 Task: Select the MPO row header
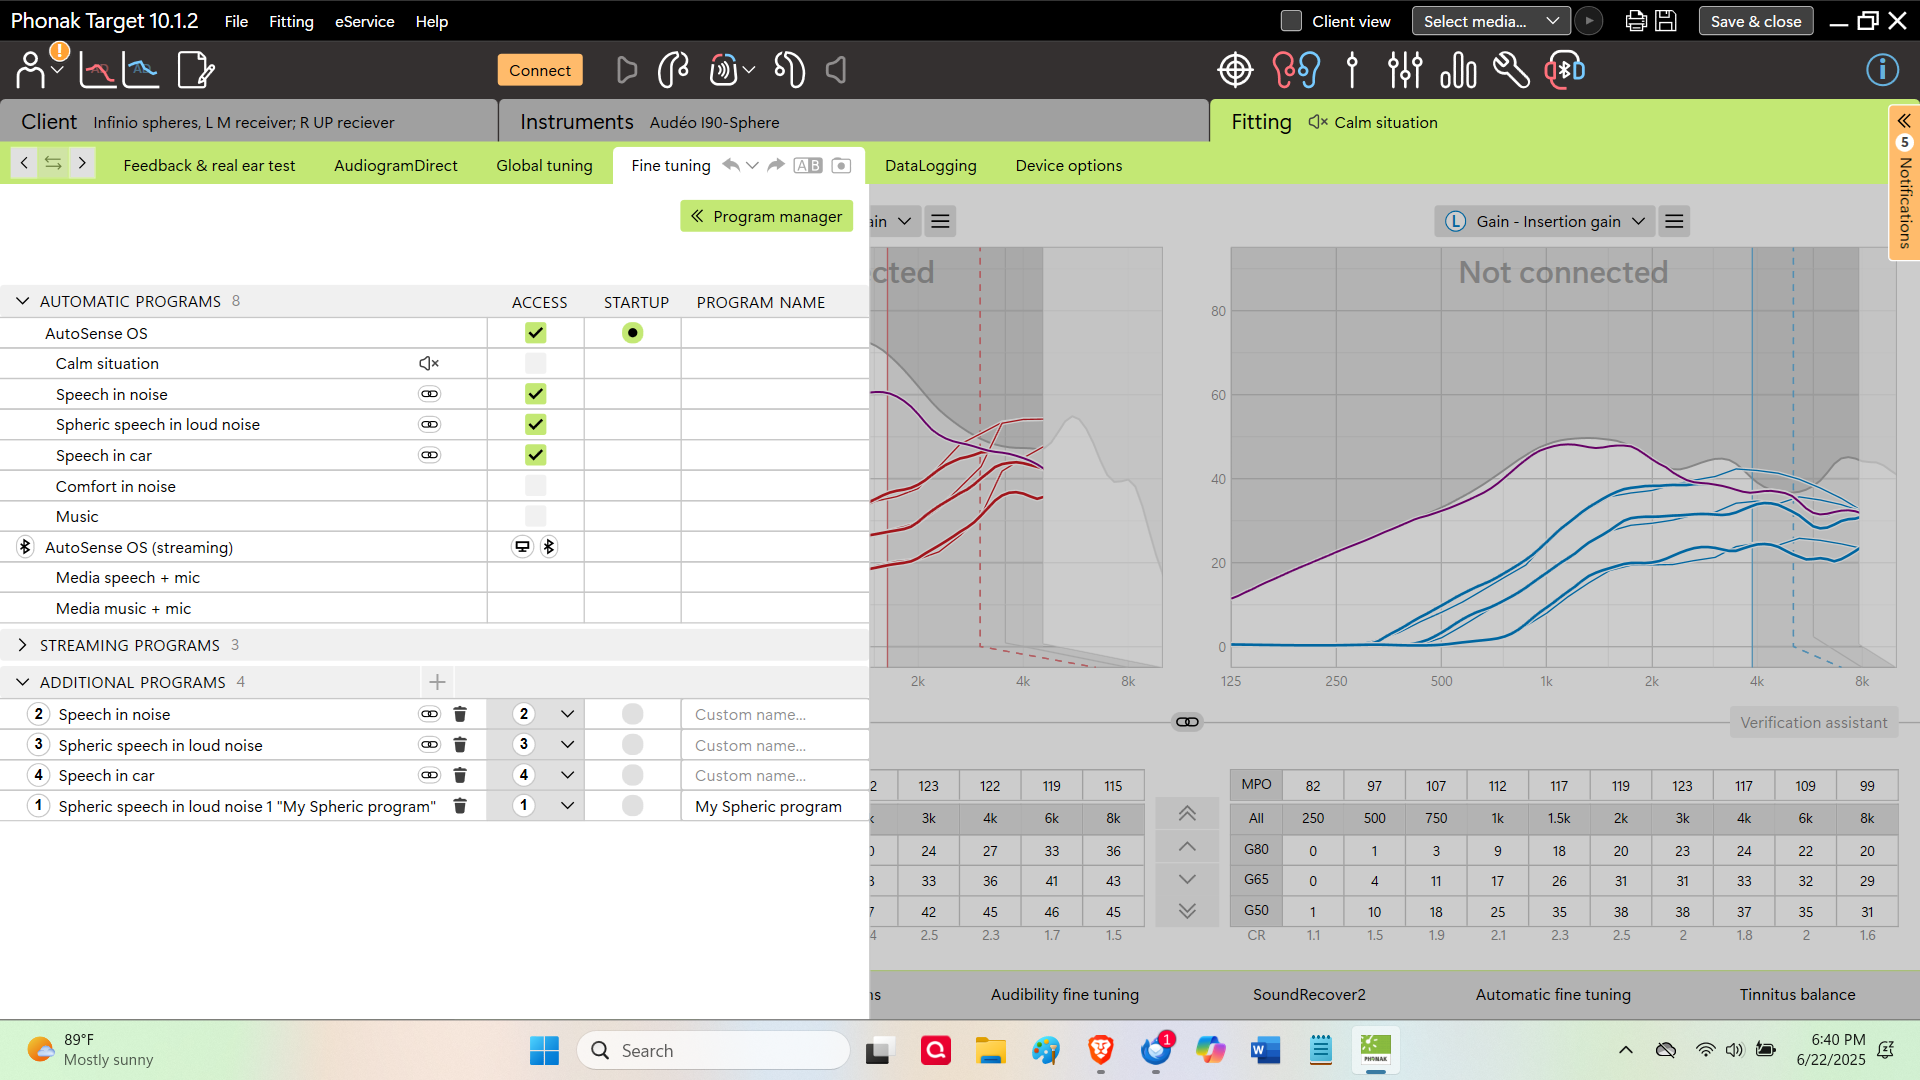(1256, 785)
